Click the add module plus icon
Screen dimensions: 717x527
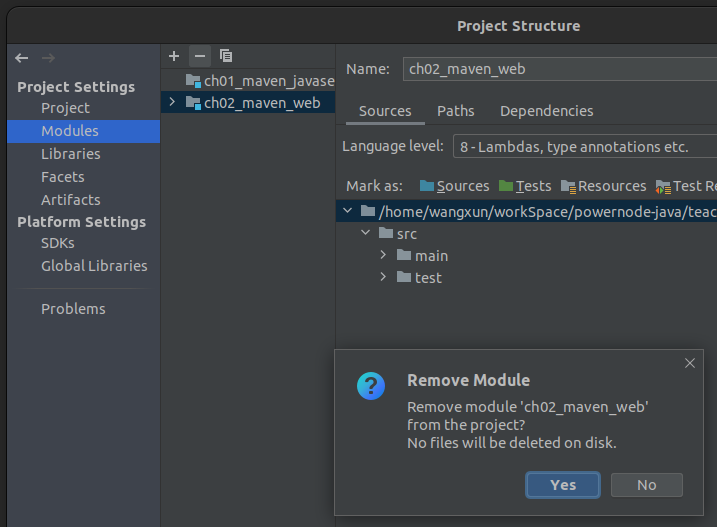(x=174, y=56)
